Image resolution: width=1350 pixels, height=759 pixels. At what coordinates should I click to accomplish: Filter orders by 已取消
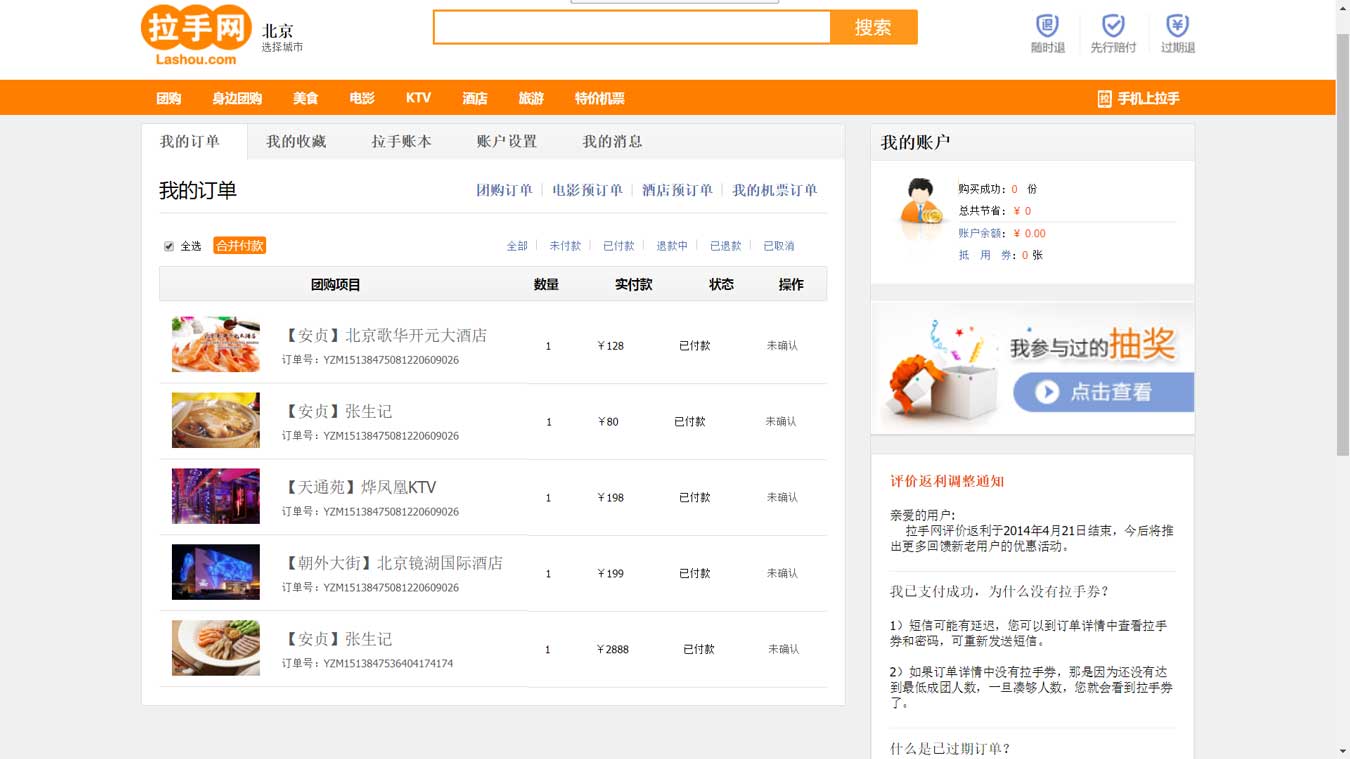pos(779,246)
